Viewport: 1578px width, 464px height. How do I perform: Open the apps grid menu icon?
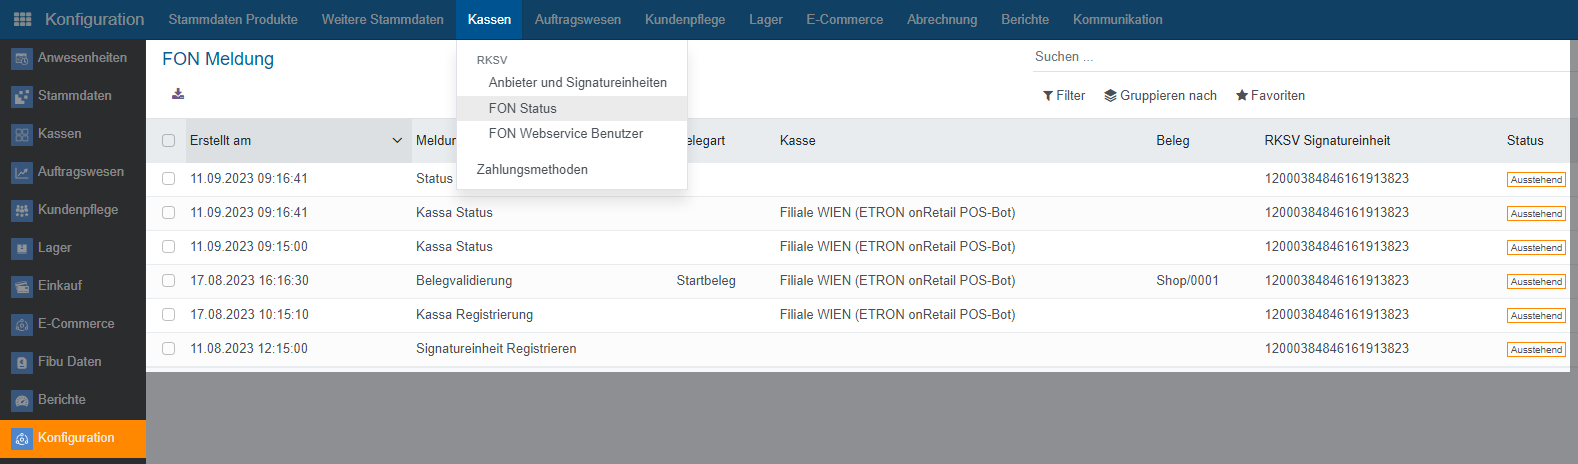tap(22, 19)
